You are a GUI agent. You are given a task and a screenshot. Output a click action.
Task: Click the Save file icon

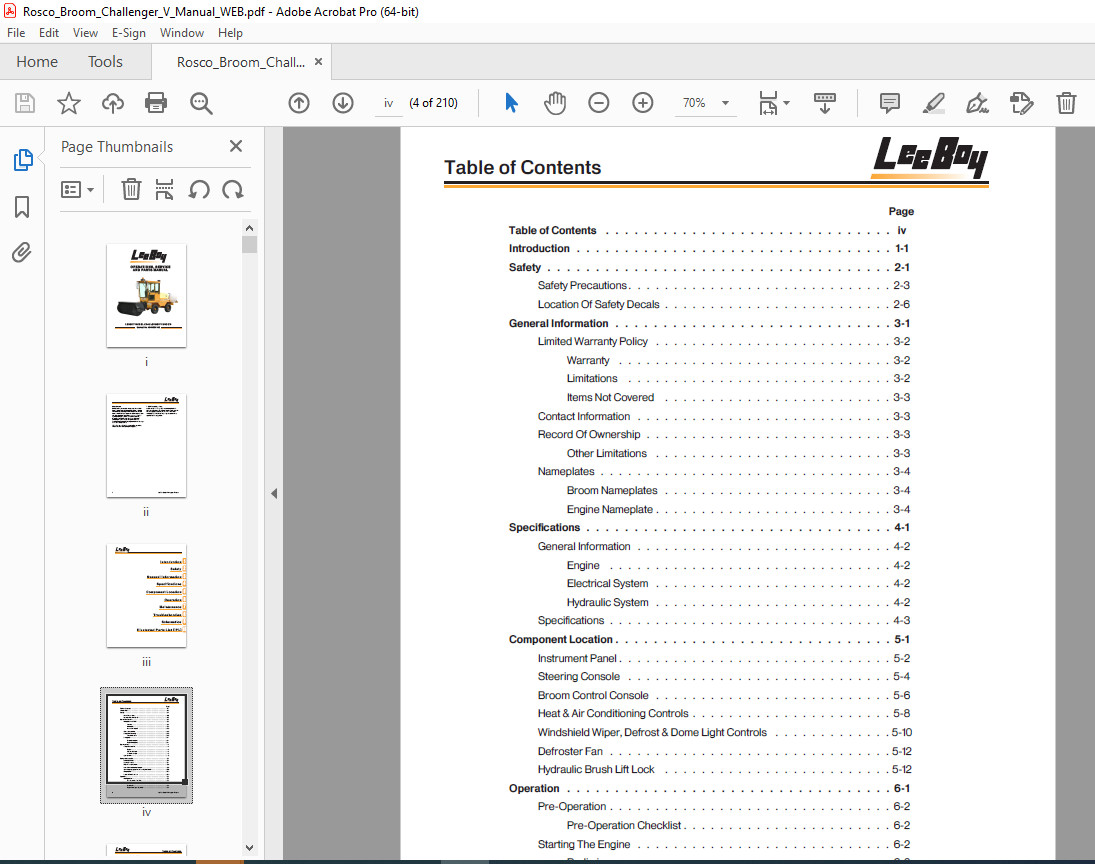click(25, 103)
